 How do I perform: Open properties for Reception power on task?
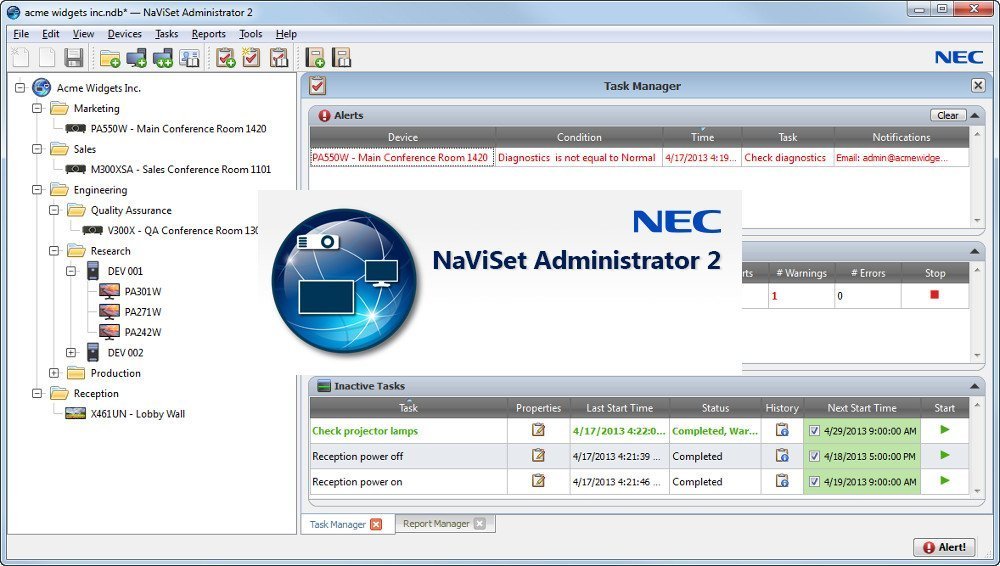point(538,480)
